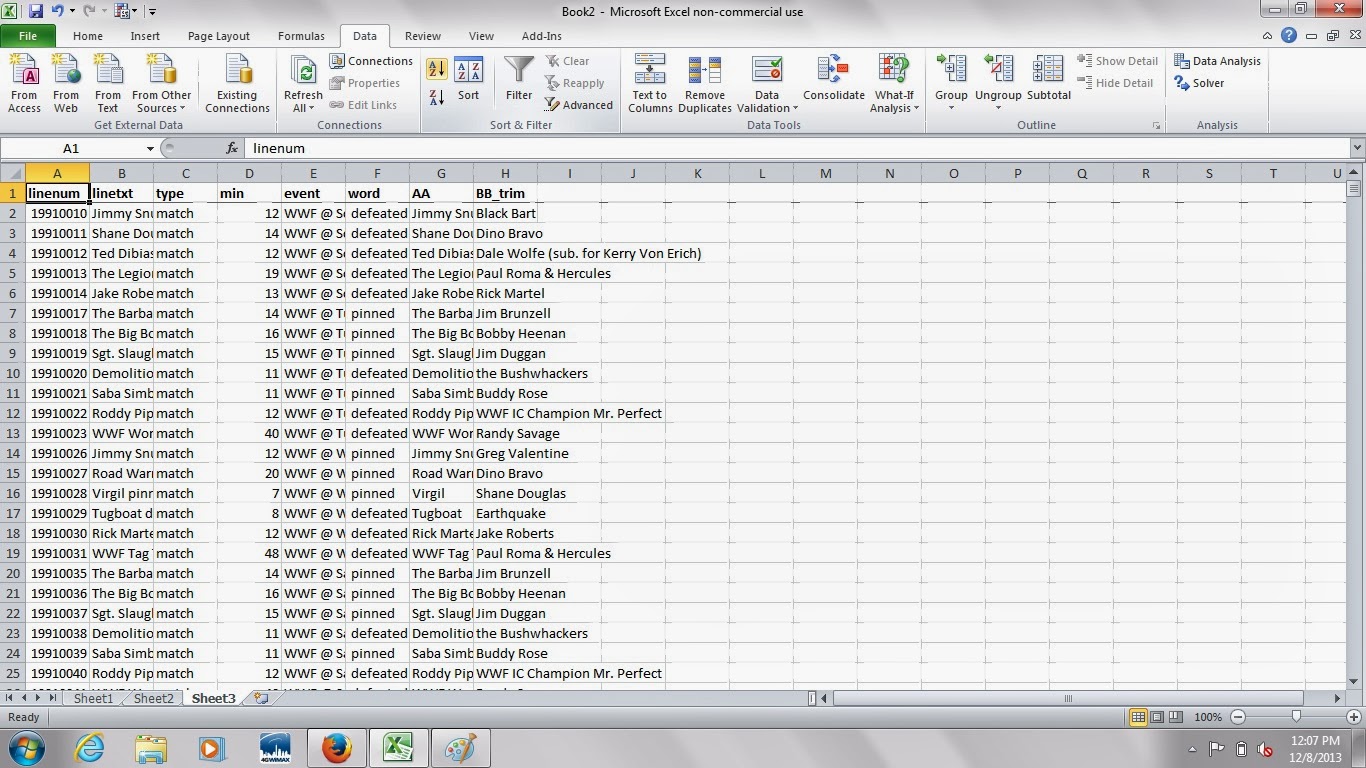
Task: Open the Group dropdown
Action: pyautogui.click(x=951, y=102)
